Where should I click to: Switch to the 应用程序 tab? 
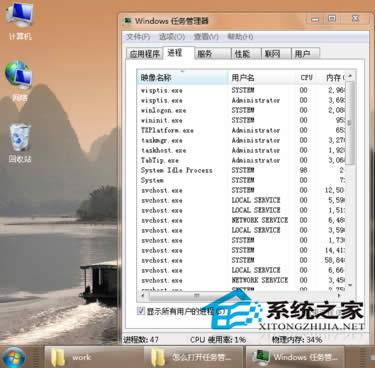coord(145,54)
